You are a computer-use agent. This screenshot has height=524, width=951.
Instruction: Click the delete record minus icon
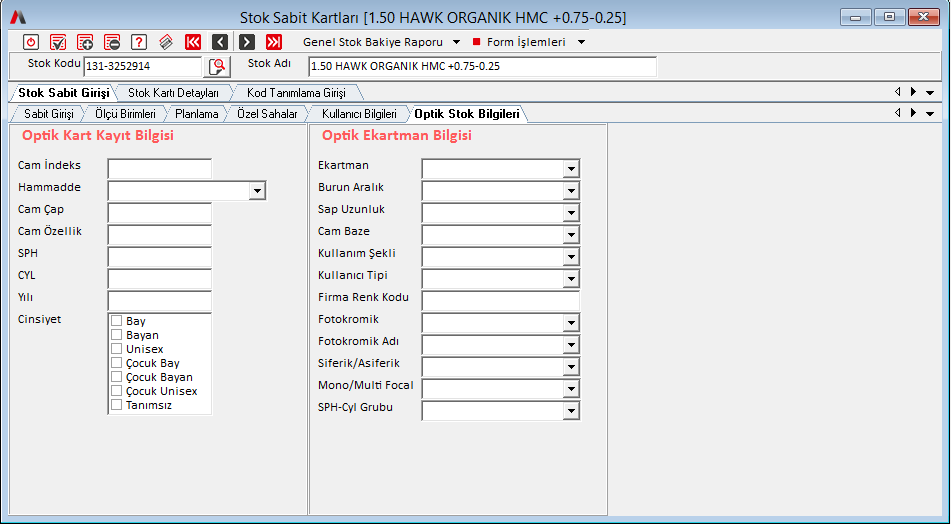112,42
